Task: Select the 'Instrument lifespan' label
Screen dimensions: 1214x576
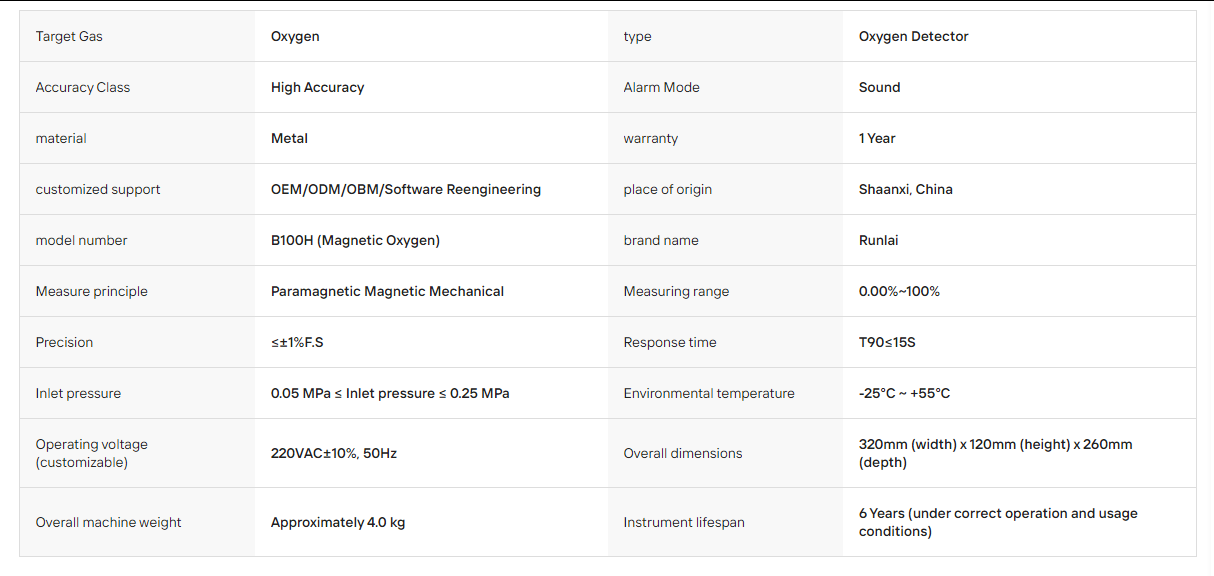Action: tap(684, 523)
